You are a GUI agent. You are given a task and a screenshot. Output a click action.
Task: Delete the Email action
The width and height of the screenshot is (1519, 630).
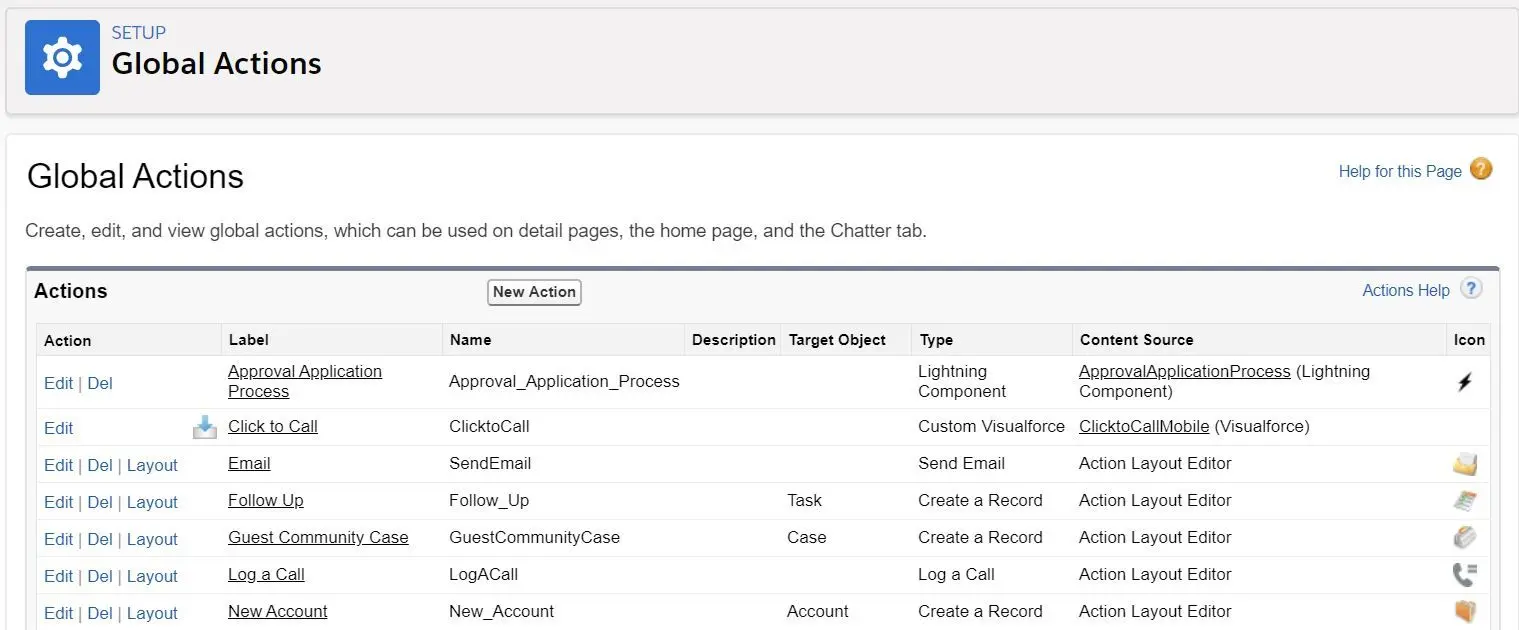[100, 465]
